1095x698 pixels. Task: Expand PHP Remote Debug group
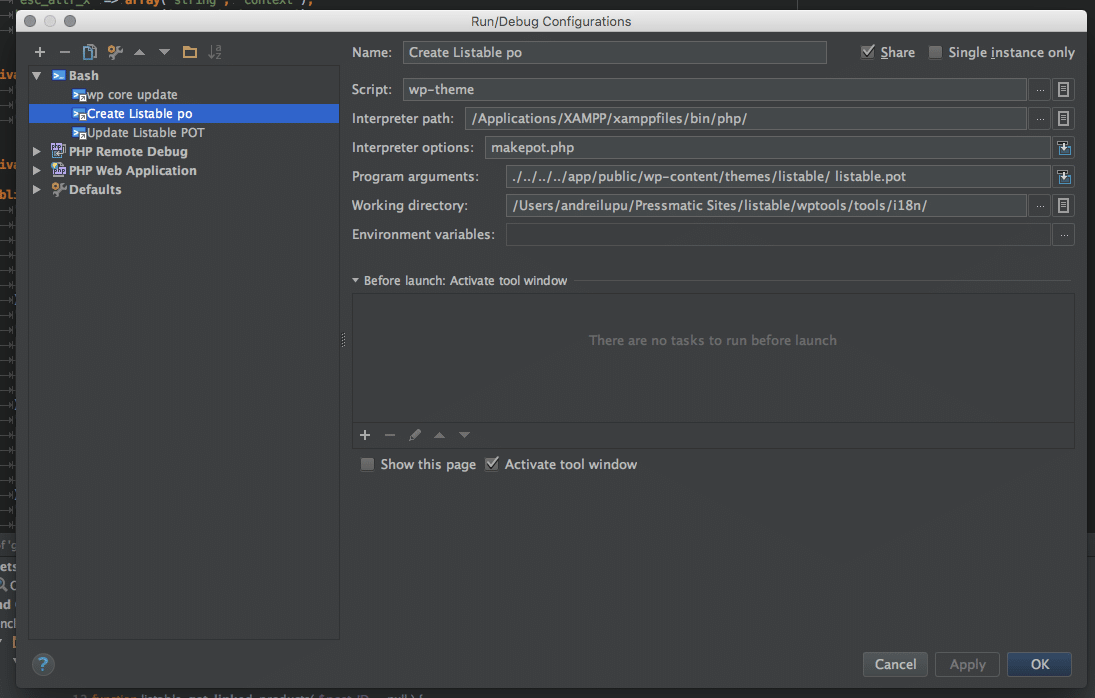pos(37,151)
